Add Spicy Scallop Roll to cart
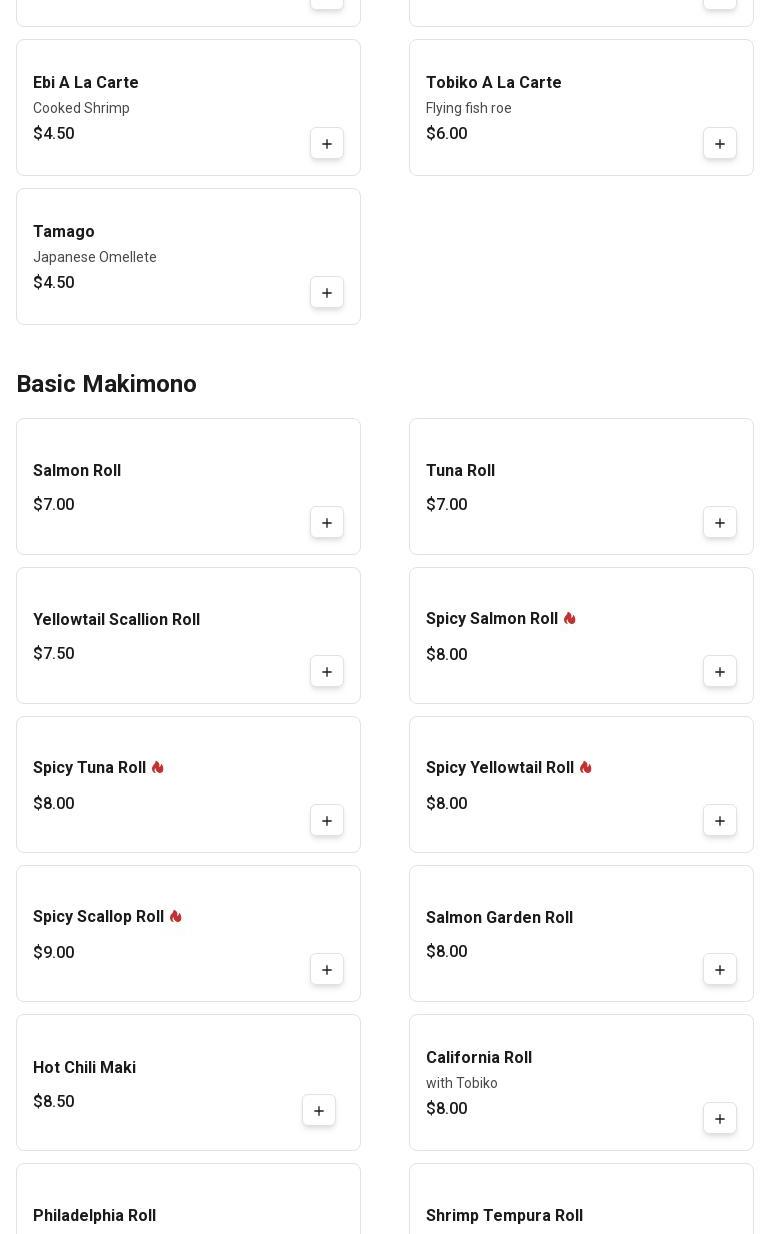 [x=327, y=970]
